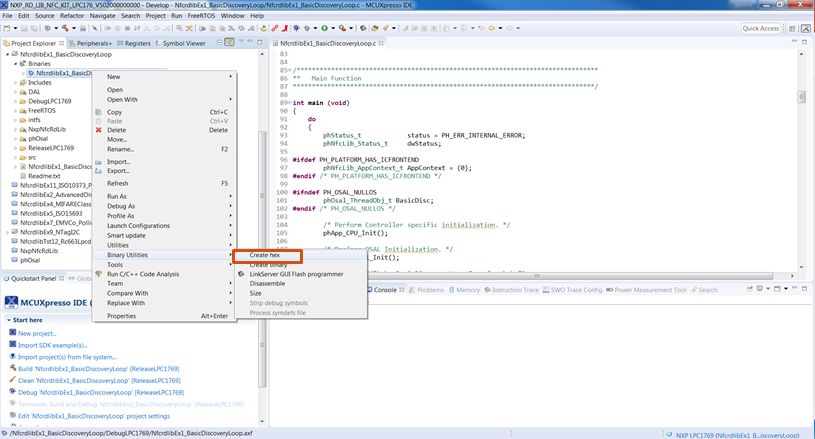The image size is (815, 439).
Task: Switch to the Symbol Viewer tab
Action: [x=183, y=43]
